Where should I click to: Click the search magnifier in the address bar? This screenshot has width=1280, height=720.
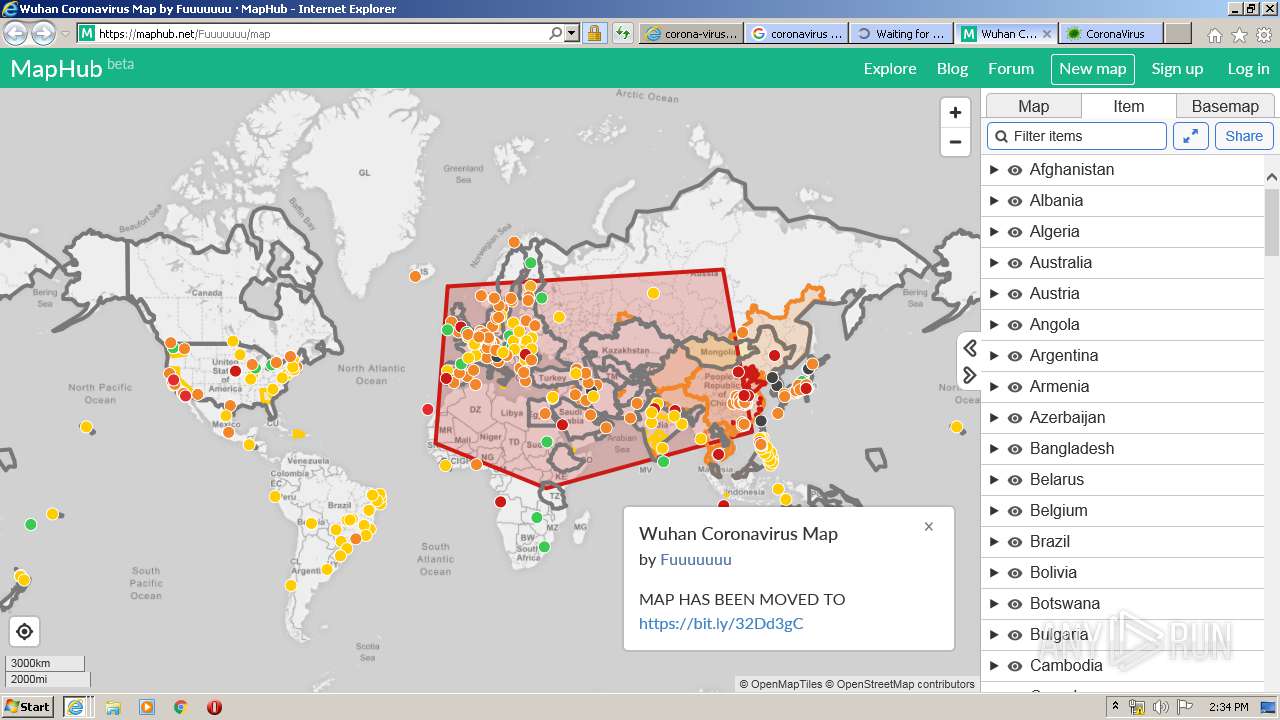[x=555, y=33]
